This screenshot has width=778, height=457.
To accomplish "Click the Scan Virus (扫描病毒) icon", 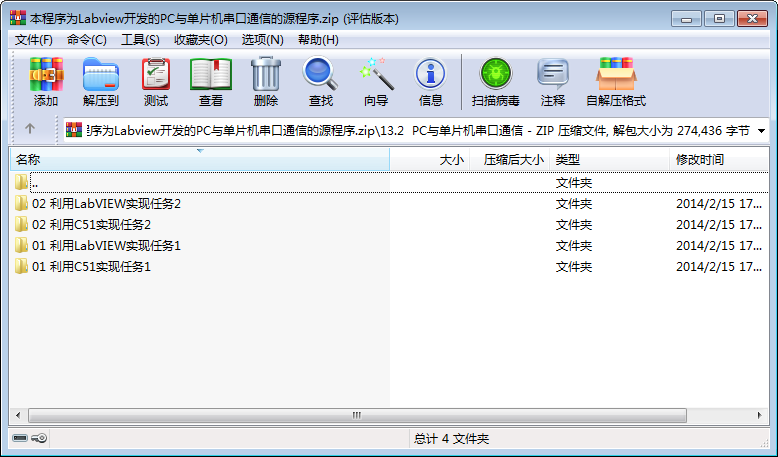I will [x=496, y=74].
